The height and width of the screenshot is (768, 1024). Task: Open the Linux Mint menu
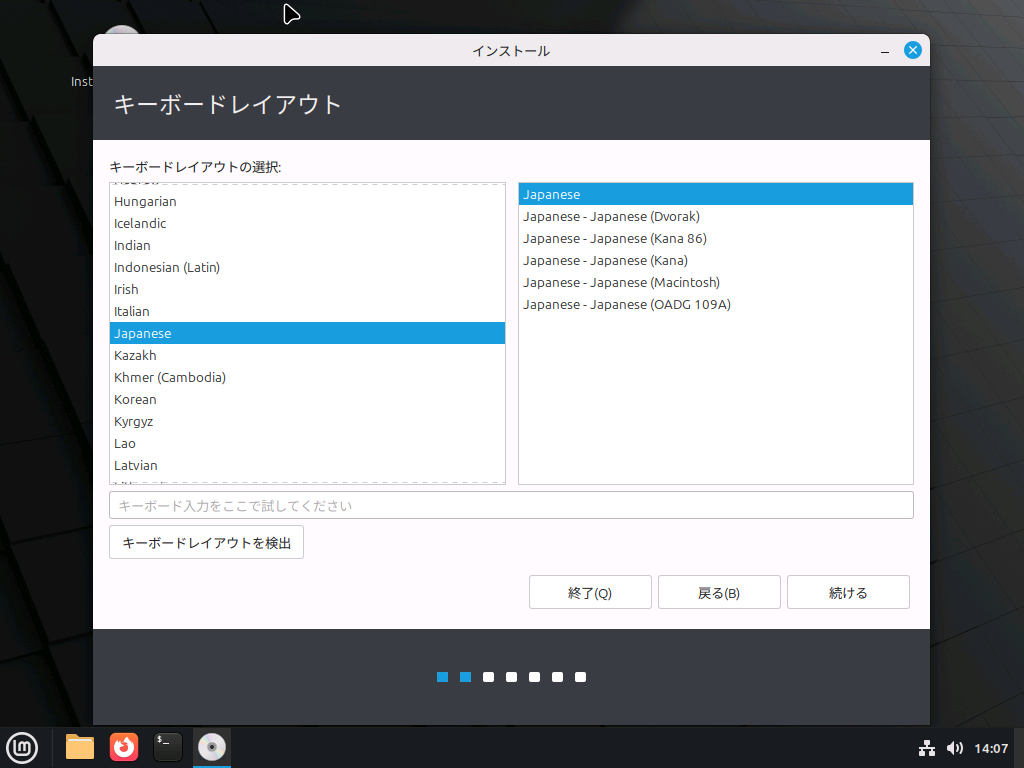coord(22,747)
